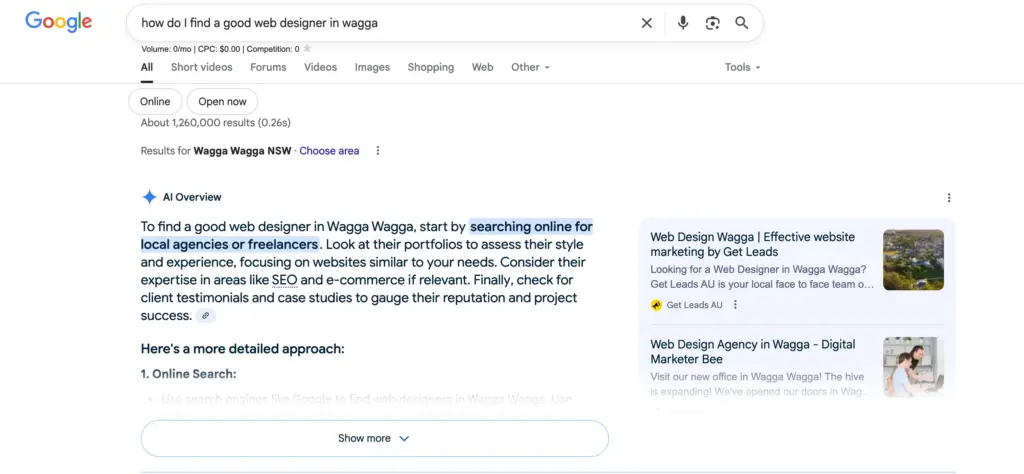Open Web Design Wagga Get Leads result
1024x474 pixels.
pyautogui.click(x=752, y=244)
